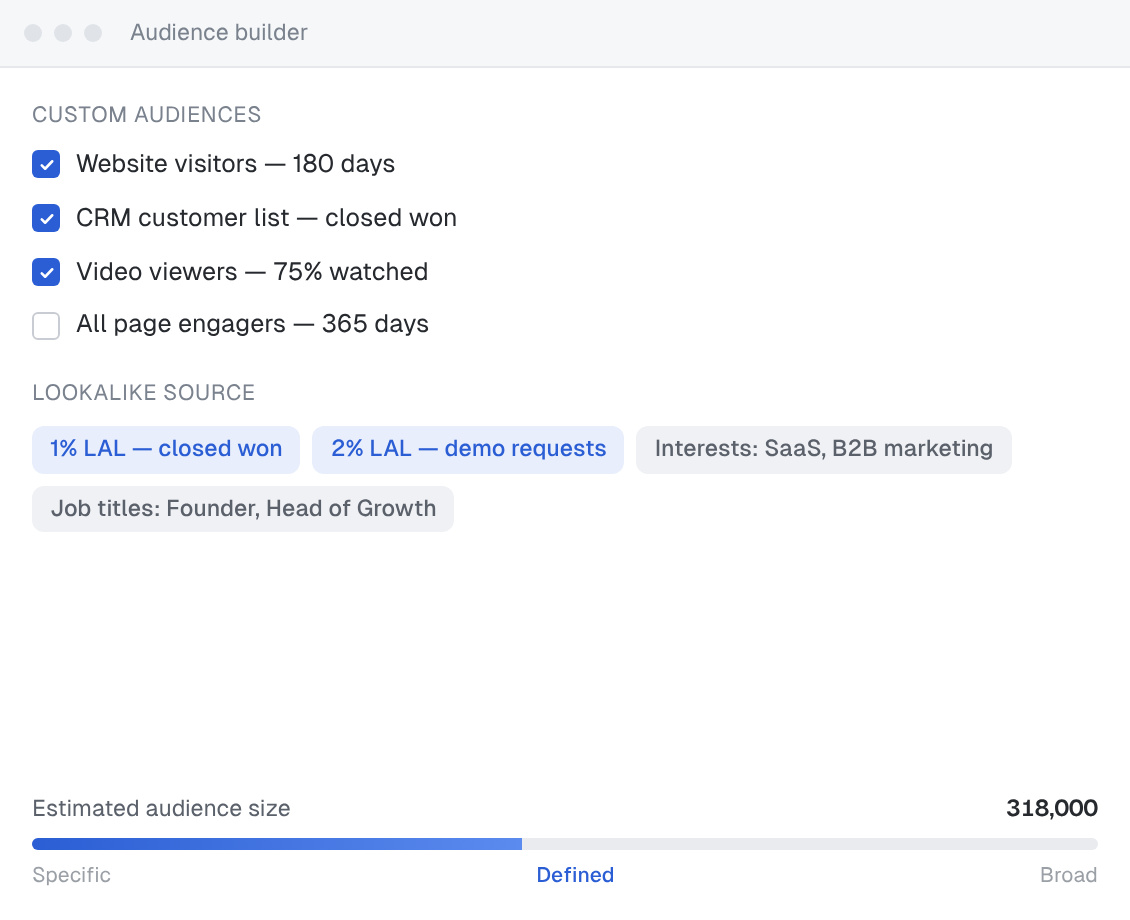This screenshot has width=1130, height=920.
Task: Click the third window control dot
Action: point(93,33)
